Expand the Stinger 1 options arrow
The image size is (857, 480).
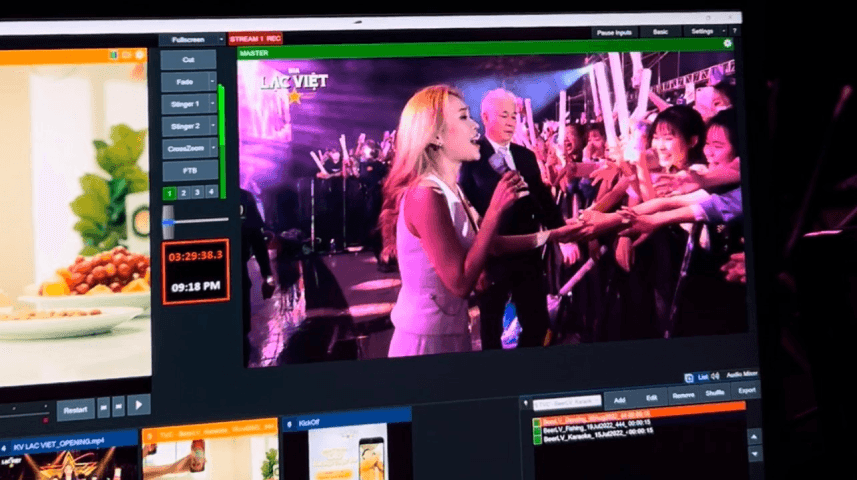click(213, 104)
